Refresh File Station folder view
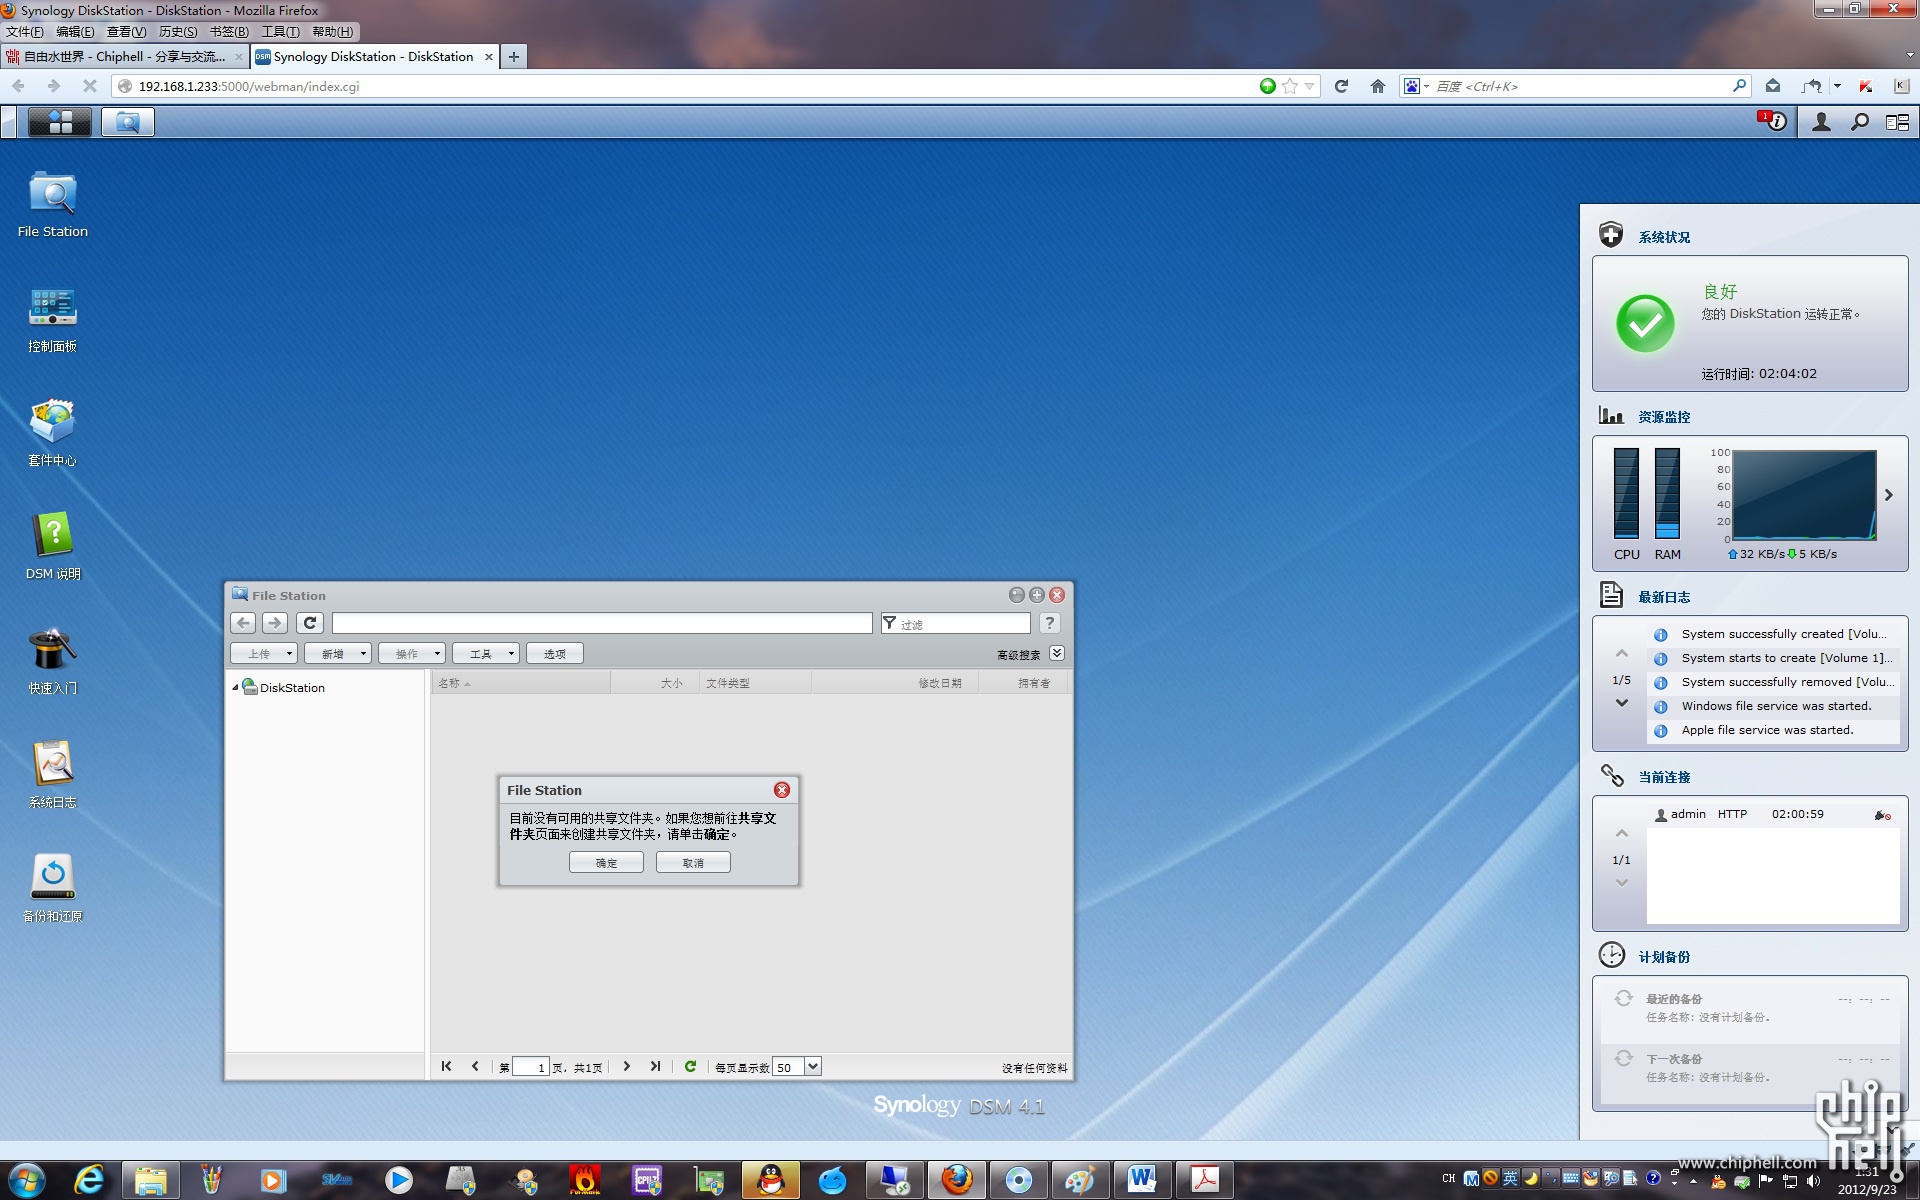This screenshot has width=1920, height=1200. point(310,623)
